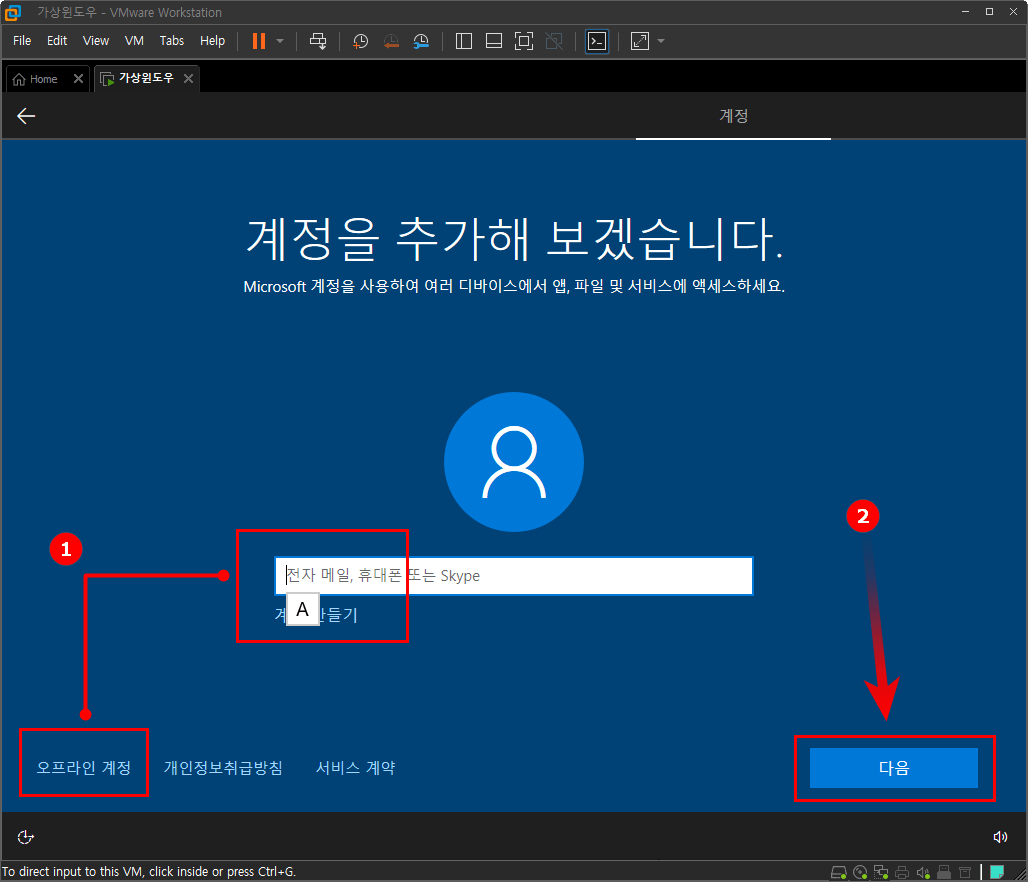The height and width of the screenshot is (882, 1028).
Task: Toggle the thumbnail bar view
Action: click(494, 41)
